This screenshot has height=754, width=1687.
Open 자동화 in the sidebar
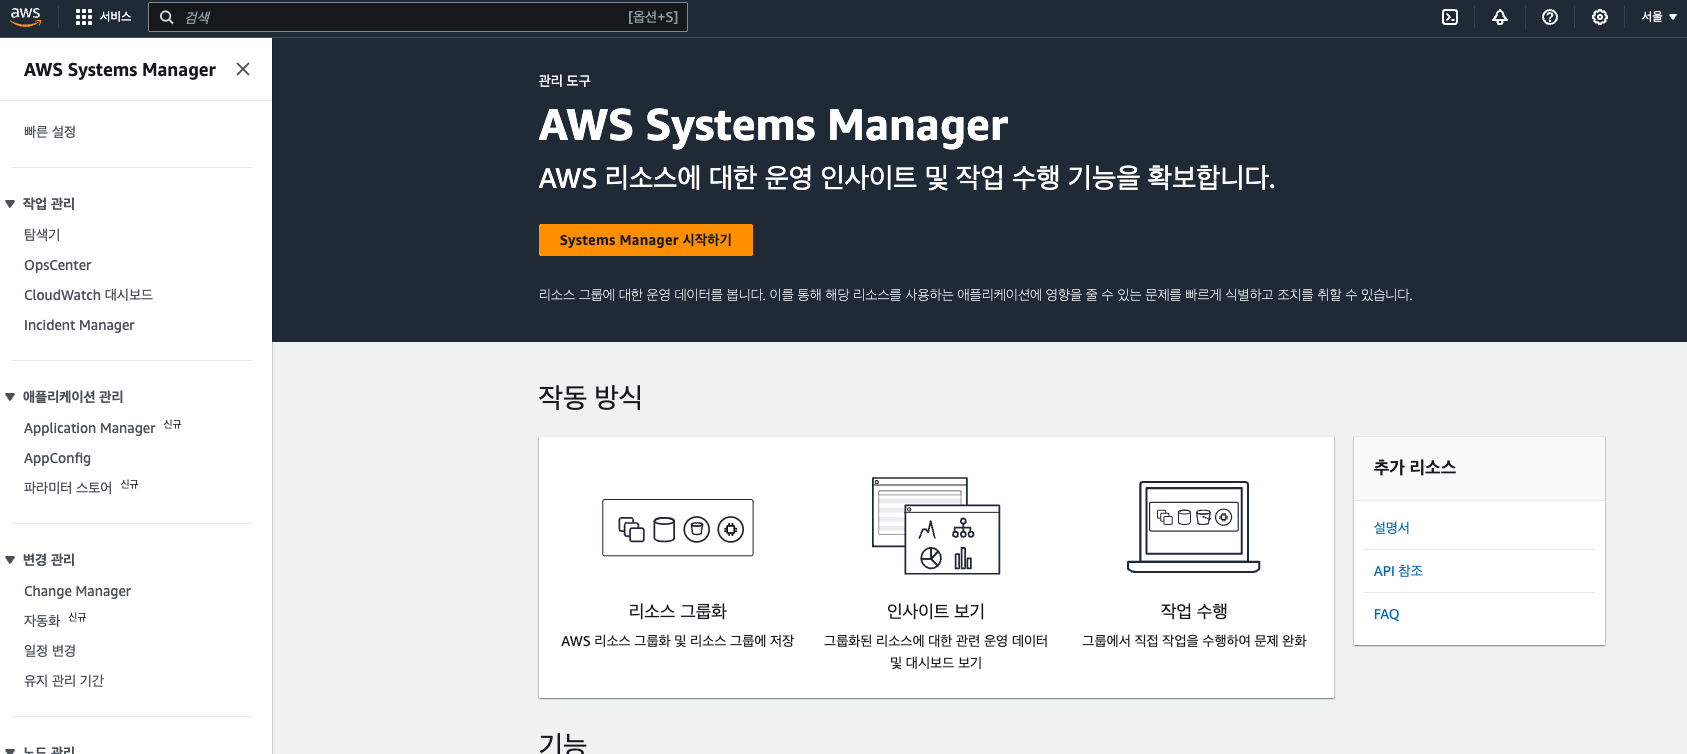click(42, 621)
